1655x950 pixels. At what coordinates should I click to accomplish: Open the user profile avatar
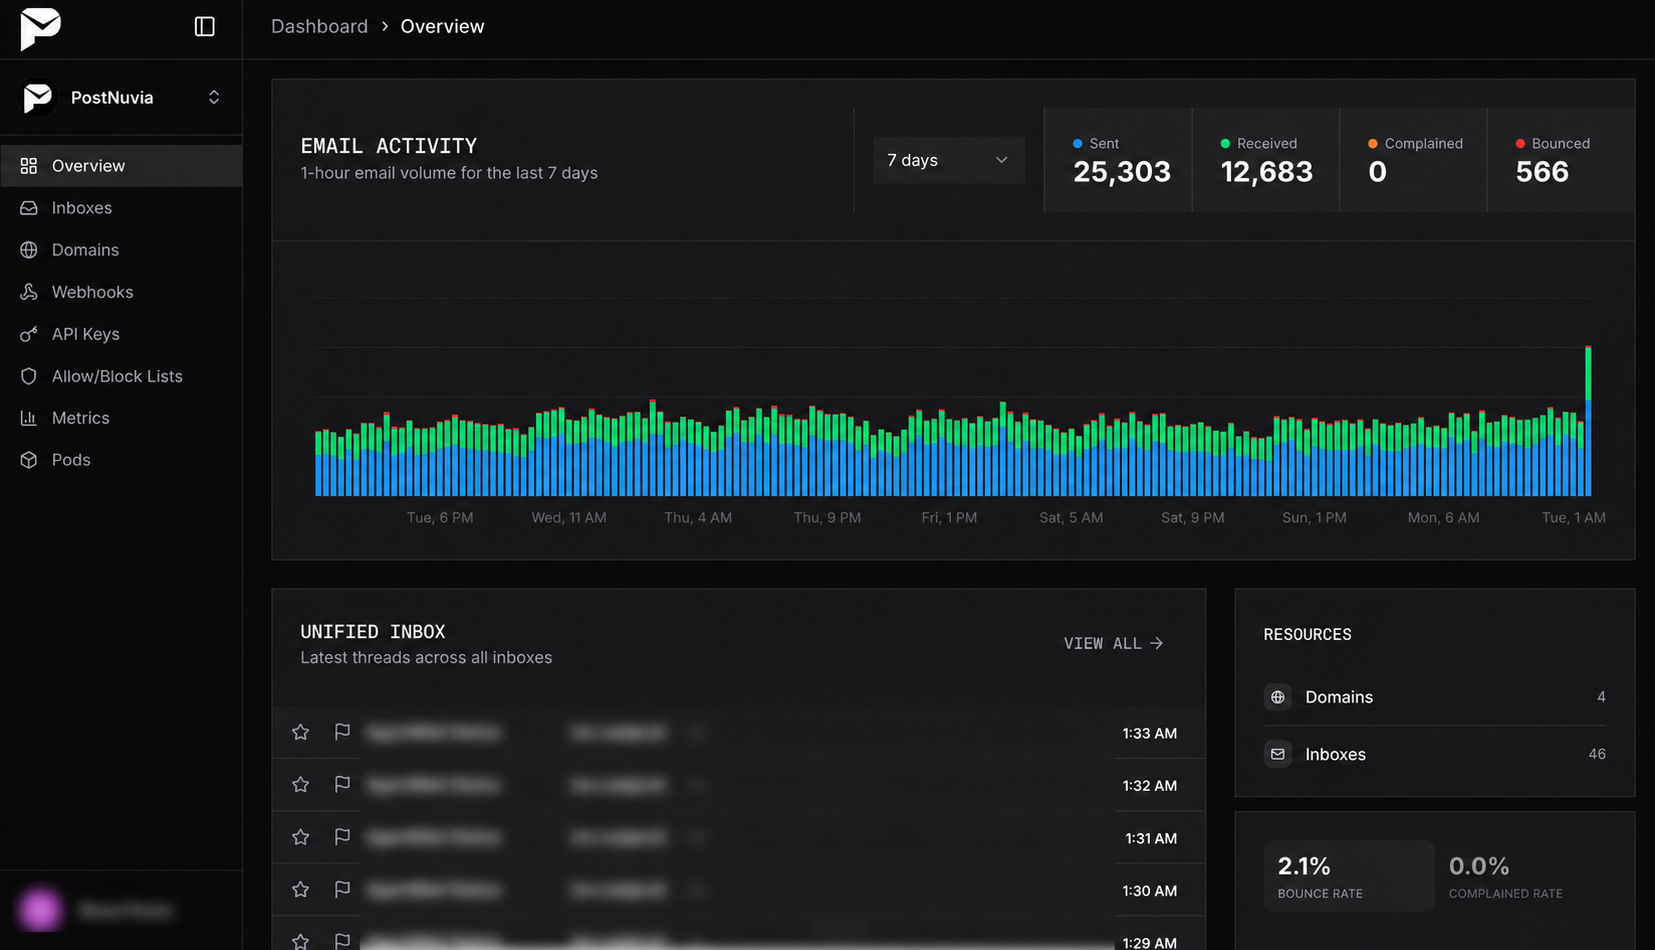pos(40,910)
